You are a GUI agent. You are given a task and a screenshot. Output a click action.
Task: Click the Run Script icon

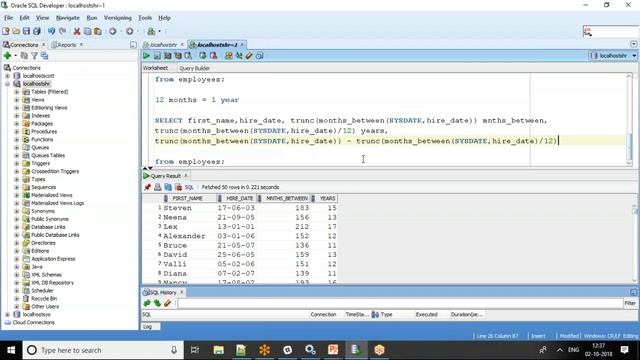(157, 56)
